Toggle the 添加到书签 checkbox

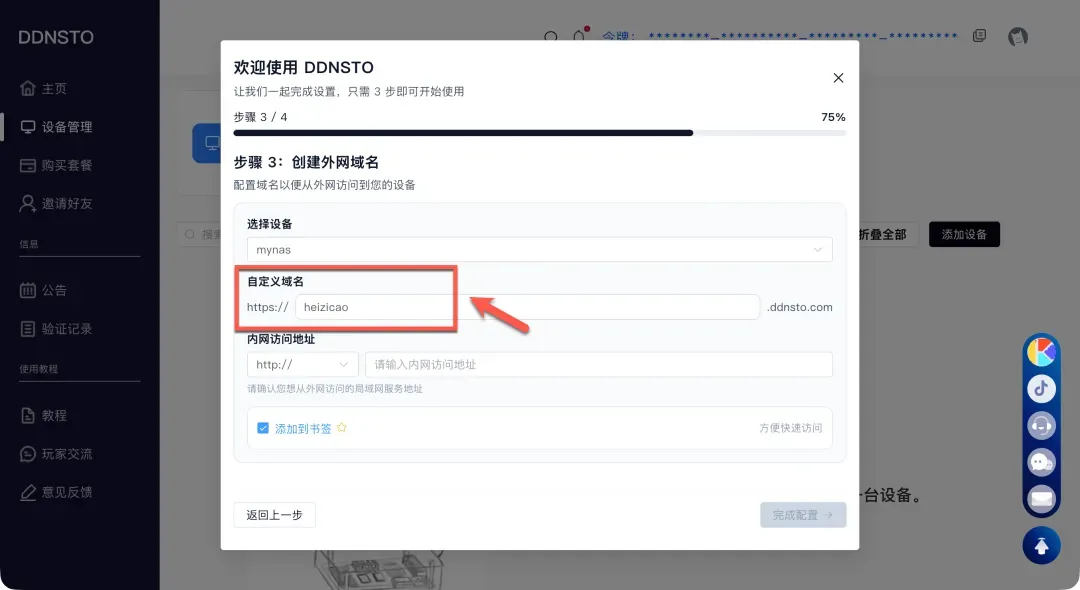[263, 428]
